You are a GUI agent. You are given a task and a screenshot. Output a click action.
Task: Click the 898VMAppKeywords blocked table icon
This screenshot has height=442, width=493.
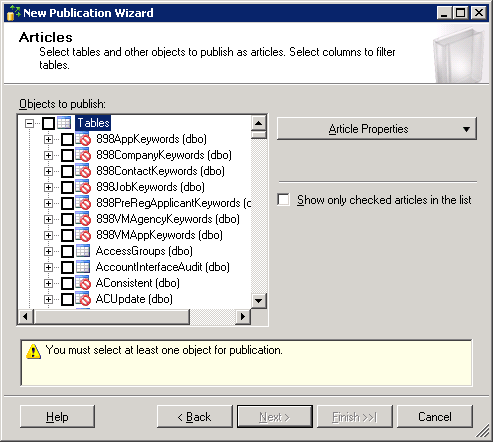(x=83, y=235)
